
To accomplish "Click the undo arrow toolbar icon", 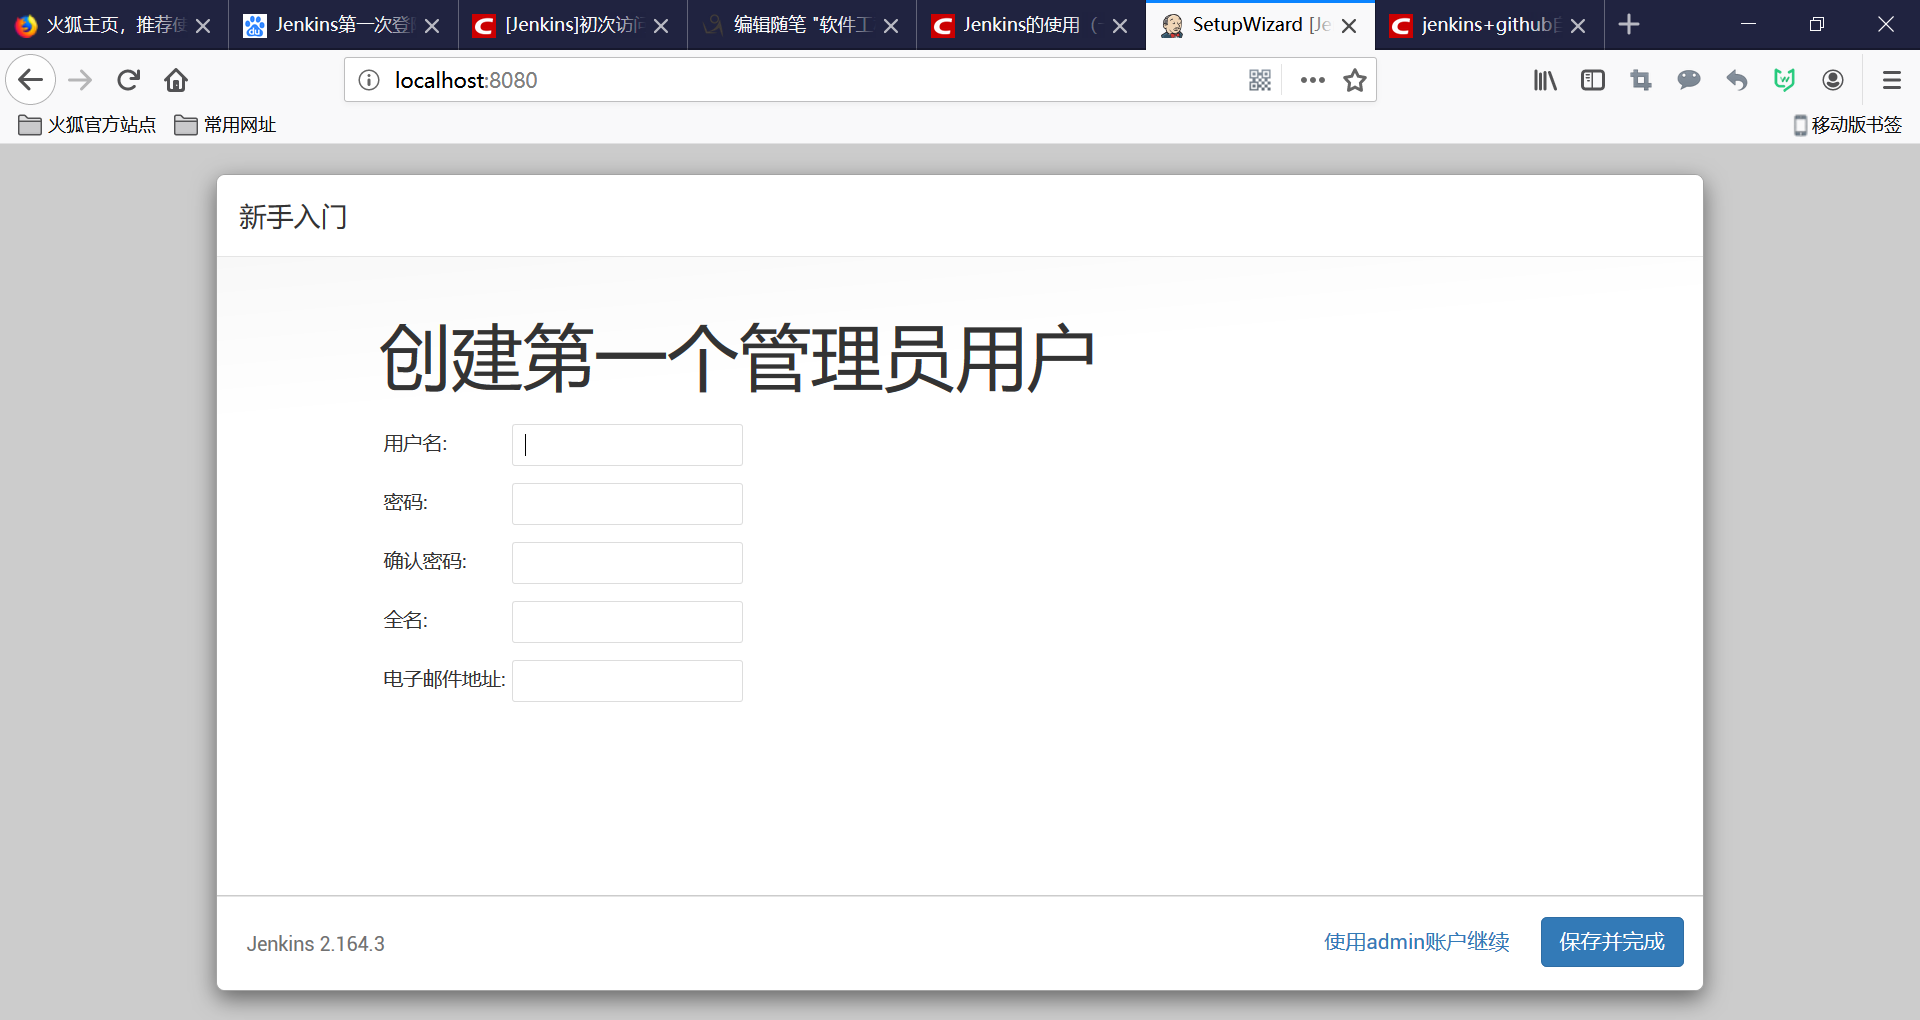I will click(1737, 80).
